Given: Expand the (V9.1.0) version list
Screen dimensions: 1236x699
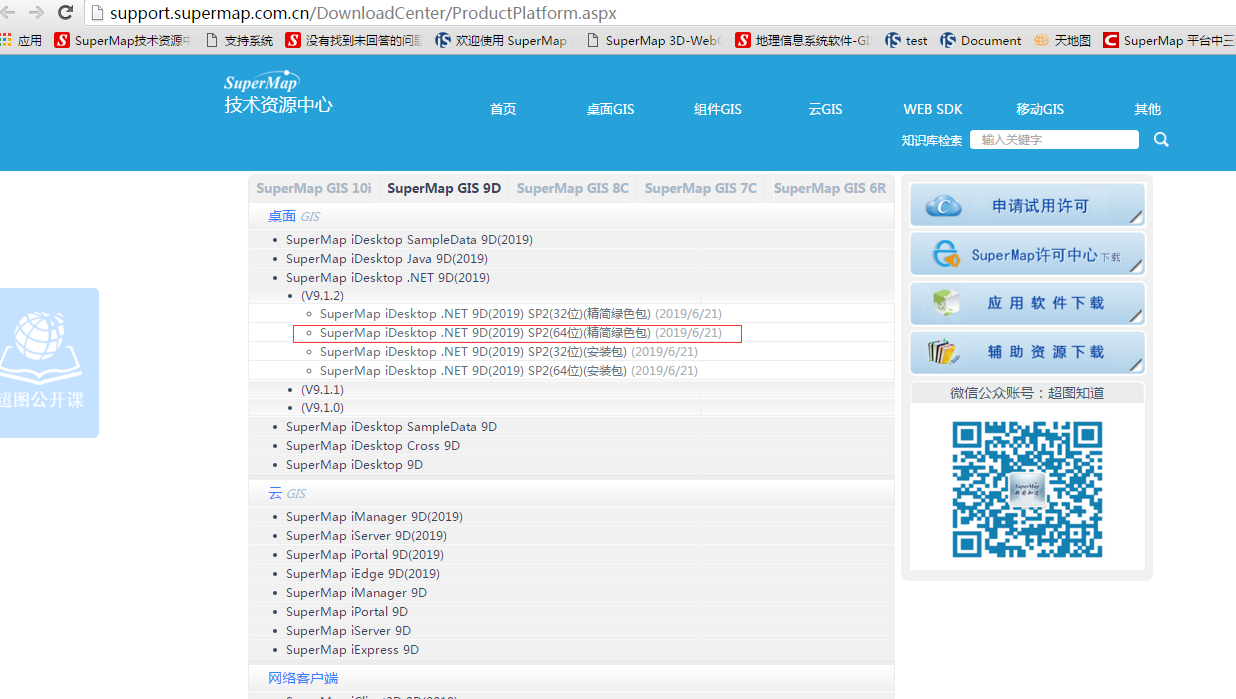Looking at the screenshot, I should (322, 408).
